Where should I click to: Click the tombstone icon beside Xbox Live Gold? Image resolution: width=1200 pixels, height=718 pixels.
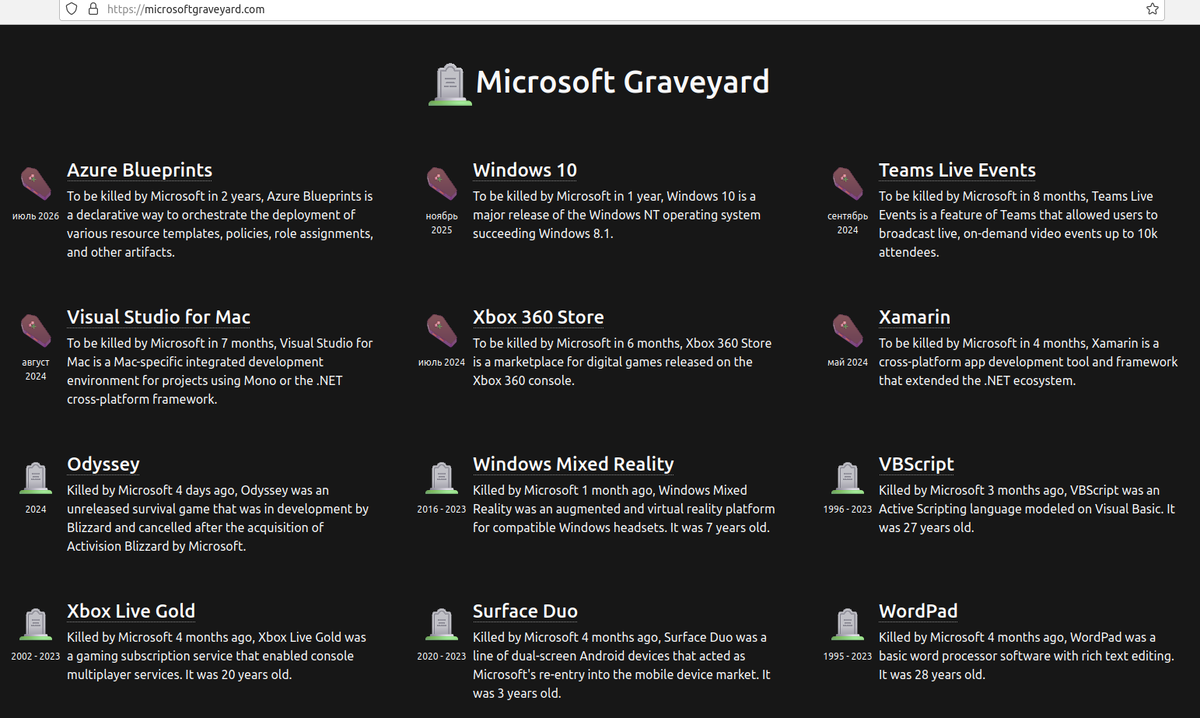36,625
